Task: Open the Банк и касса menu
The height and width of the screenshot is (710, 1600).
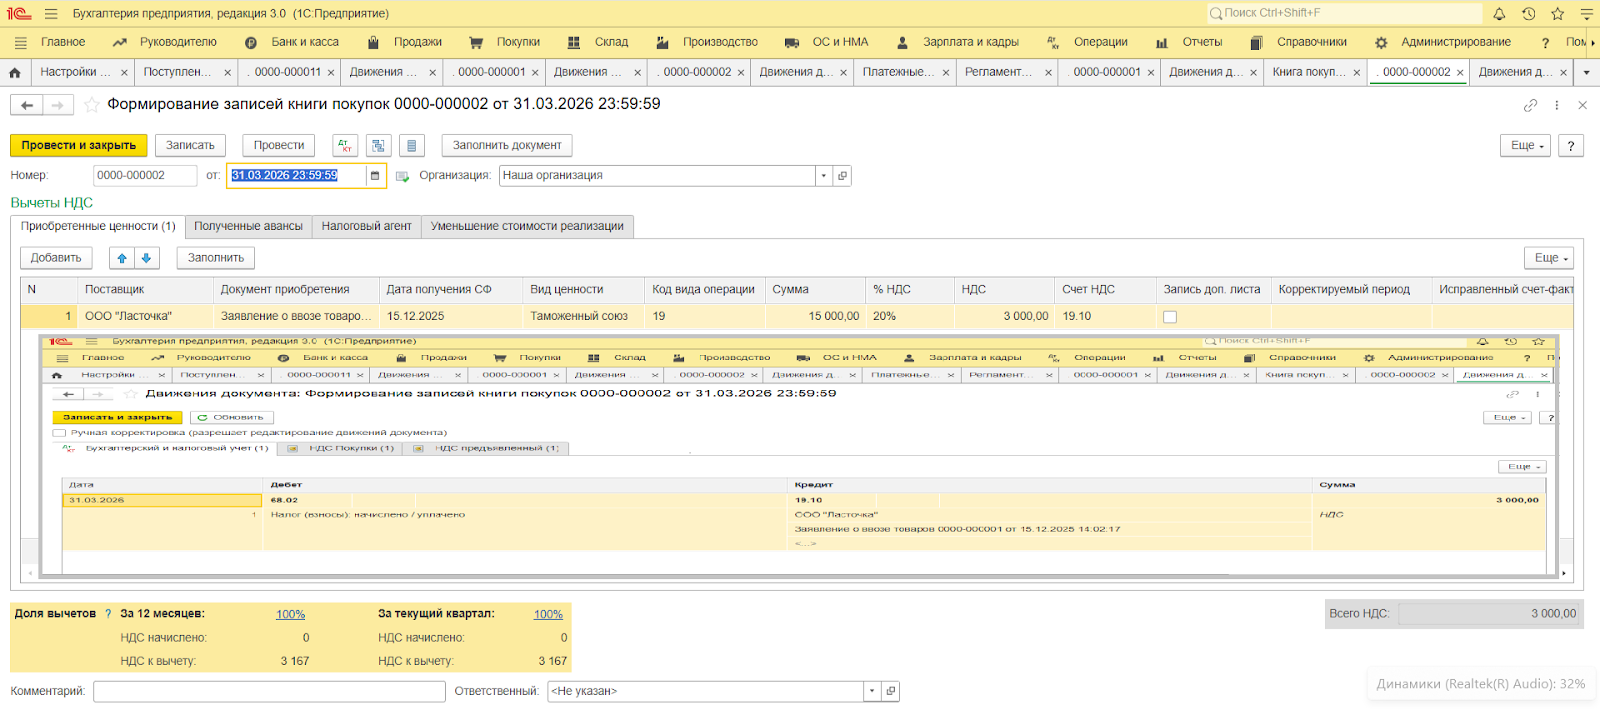Action: click(304, 42)
